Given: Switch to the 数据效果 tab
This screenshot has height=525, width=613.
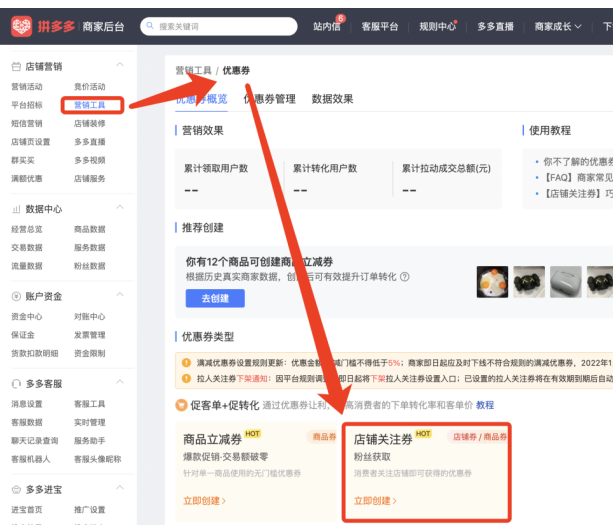Looking at the screenshot, I should click(x=332, y=99).
